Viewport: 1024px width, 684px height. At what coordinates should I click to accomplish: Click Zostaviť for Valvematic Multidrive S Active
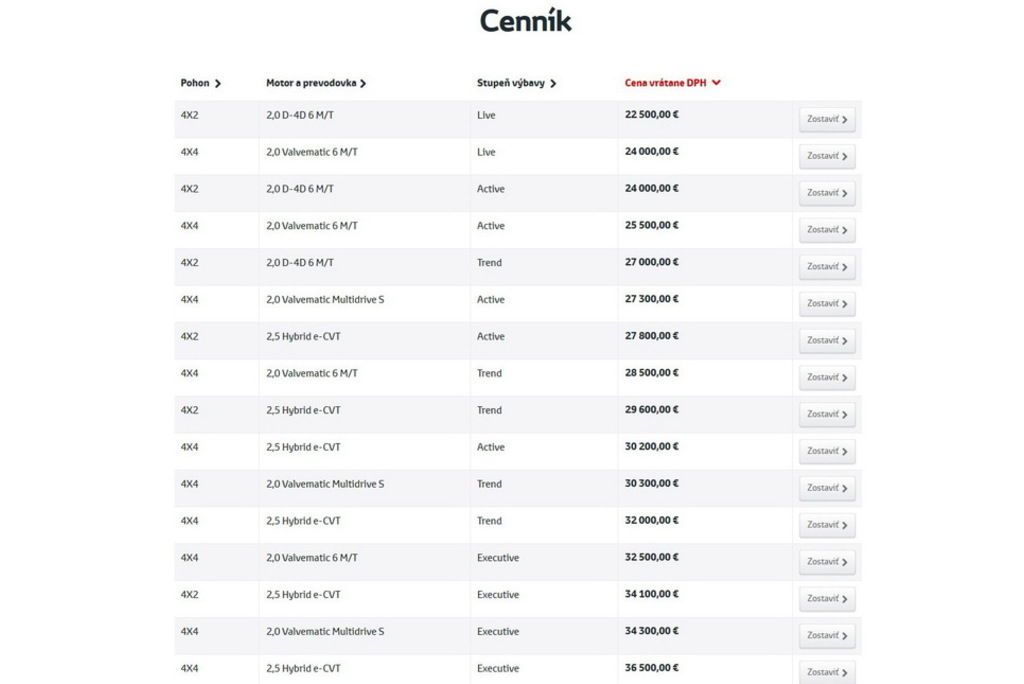click(827, 304)
